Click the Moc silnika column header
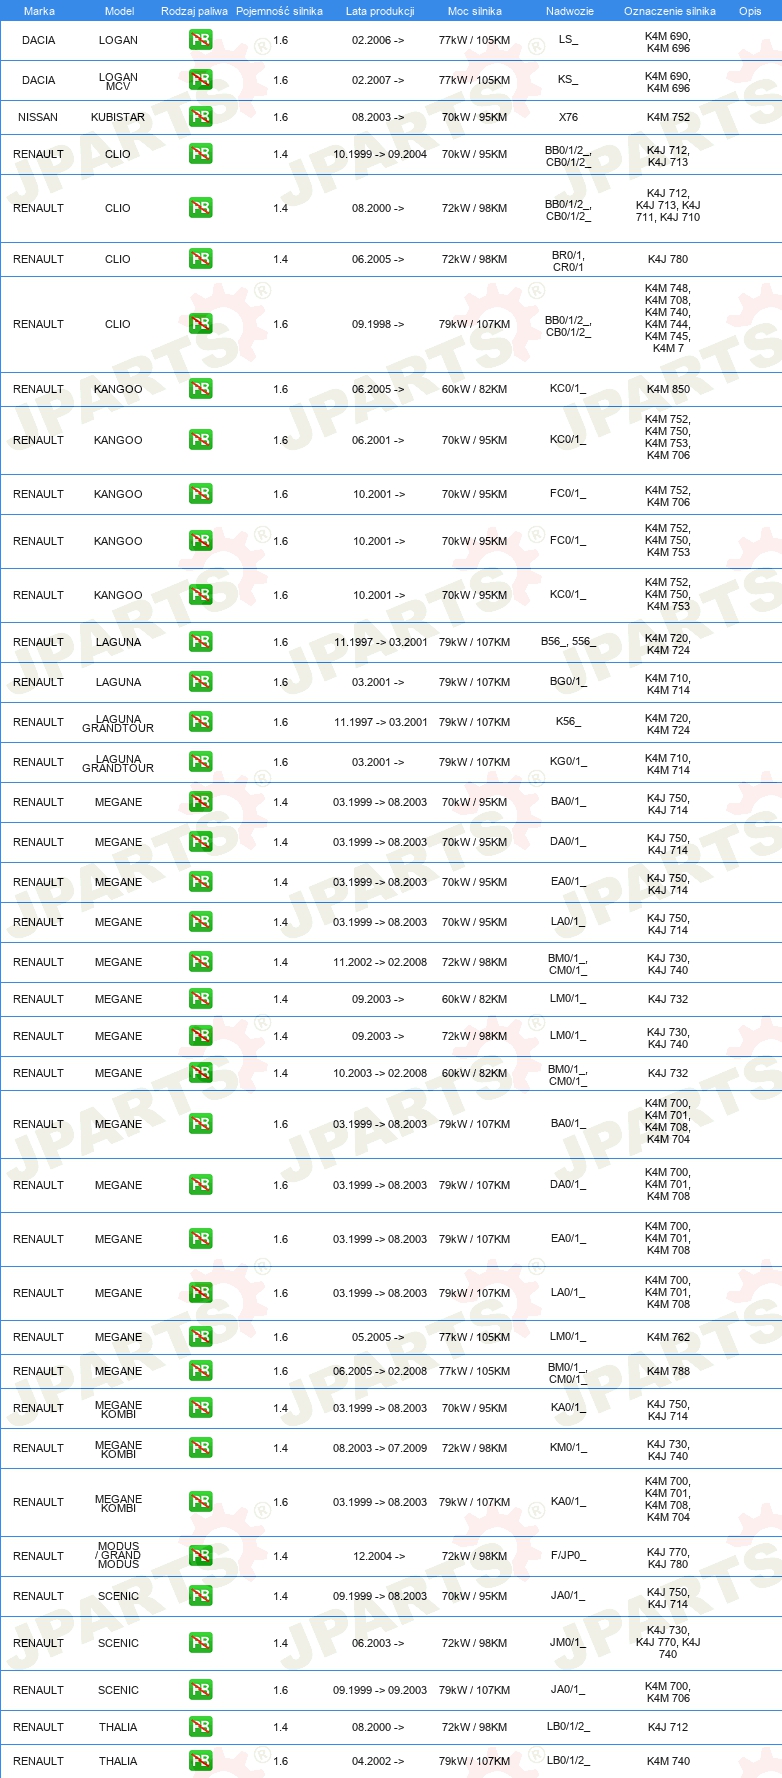The width and height of the screenshot is (782, 1778). (x=475, y=11)
